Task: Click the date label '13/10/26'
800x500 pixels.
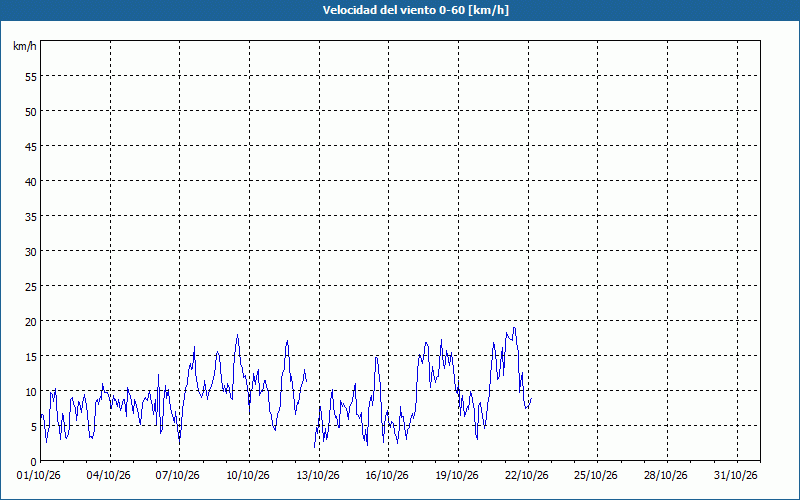Action: click(x=317, y=476)
